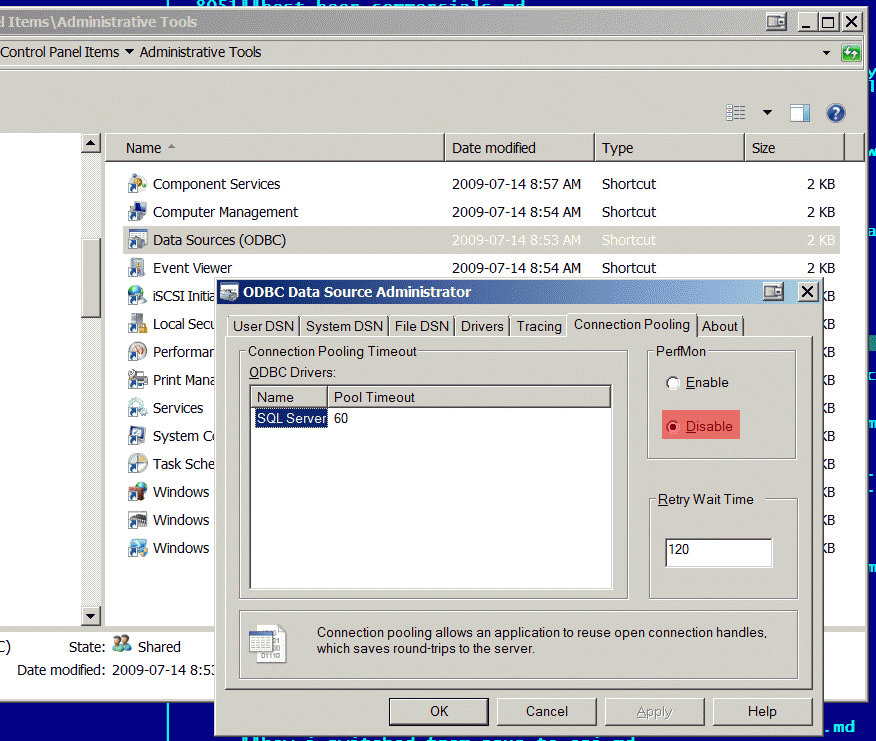Click the scroll down arrow in navigation pane
Viewport: 876px width, 741px height.
pos(91,616)
